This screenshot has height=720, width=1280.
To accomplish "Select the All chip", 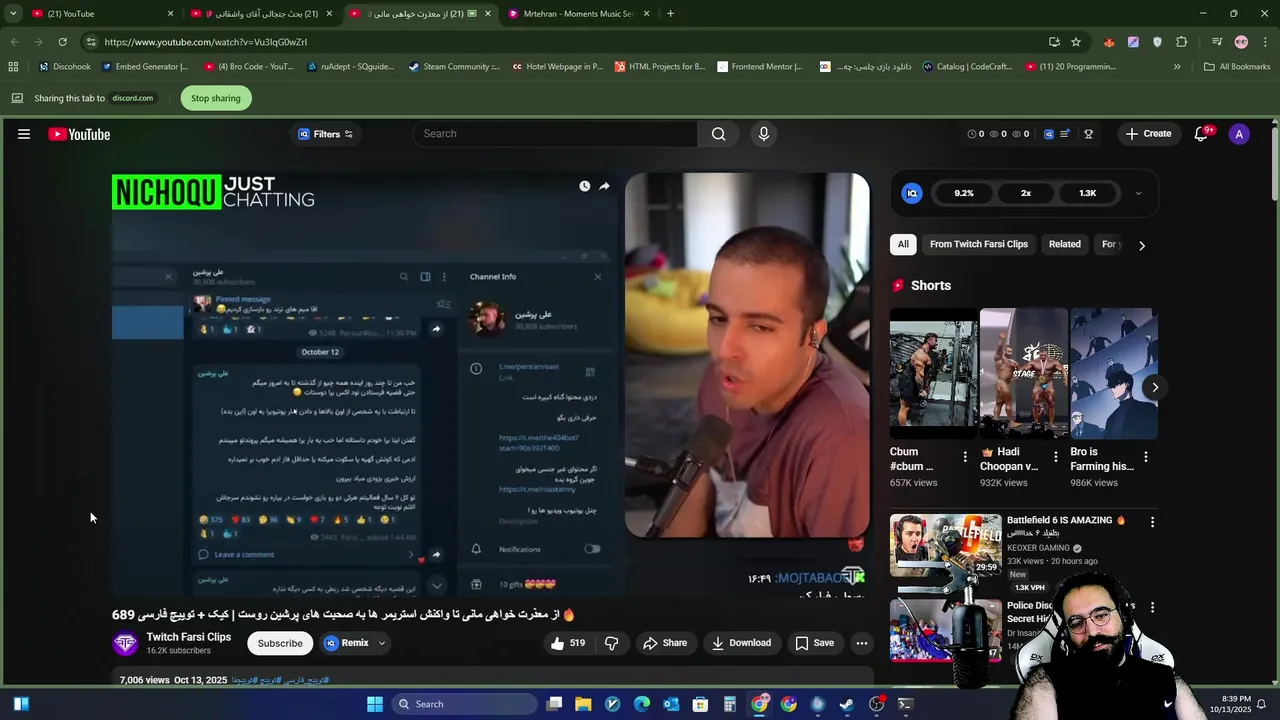I will pyautogui.click(x=903, y=244).
